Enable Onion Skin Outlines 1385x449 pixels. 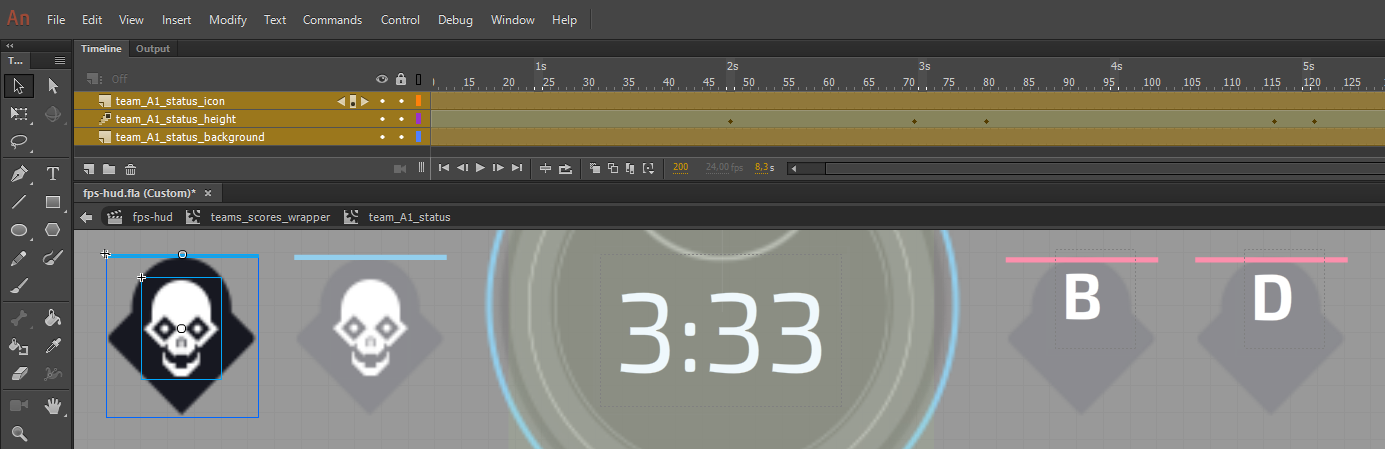(612, 168)
